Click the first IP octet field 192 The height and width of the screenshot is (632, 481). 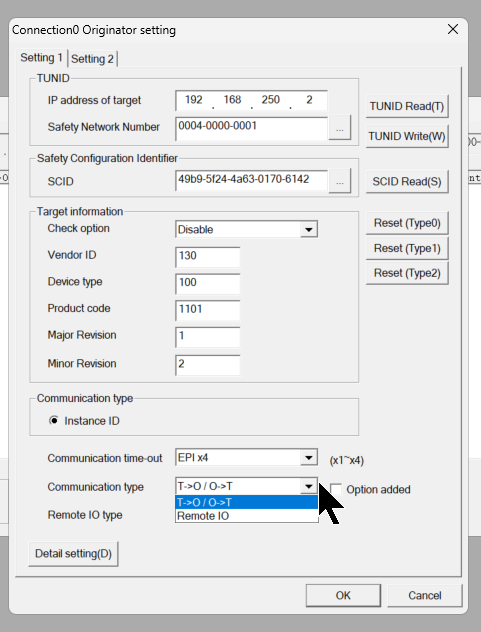[194, 100]
